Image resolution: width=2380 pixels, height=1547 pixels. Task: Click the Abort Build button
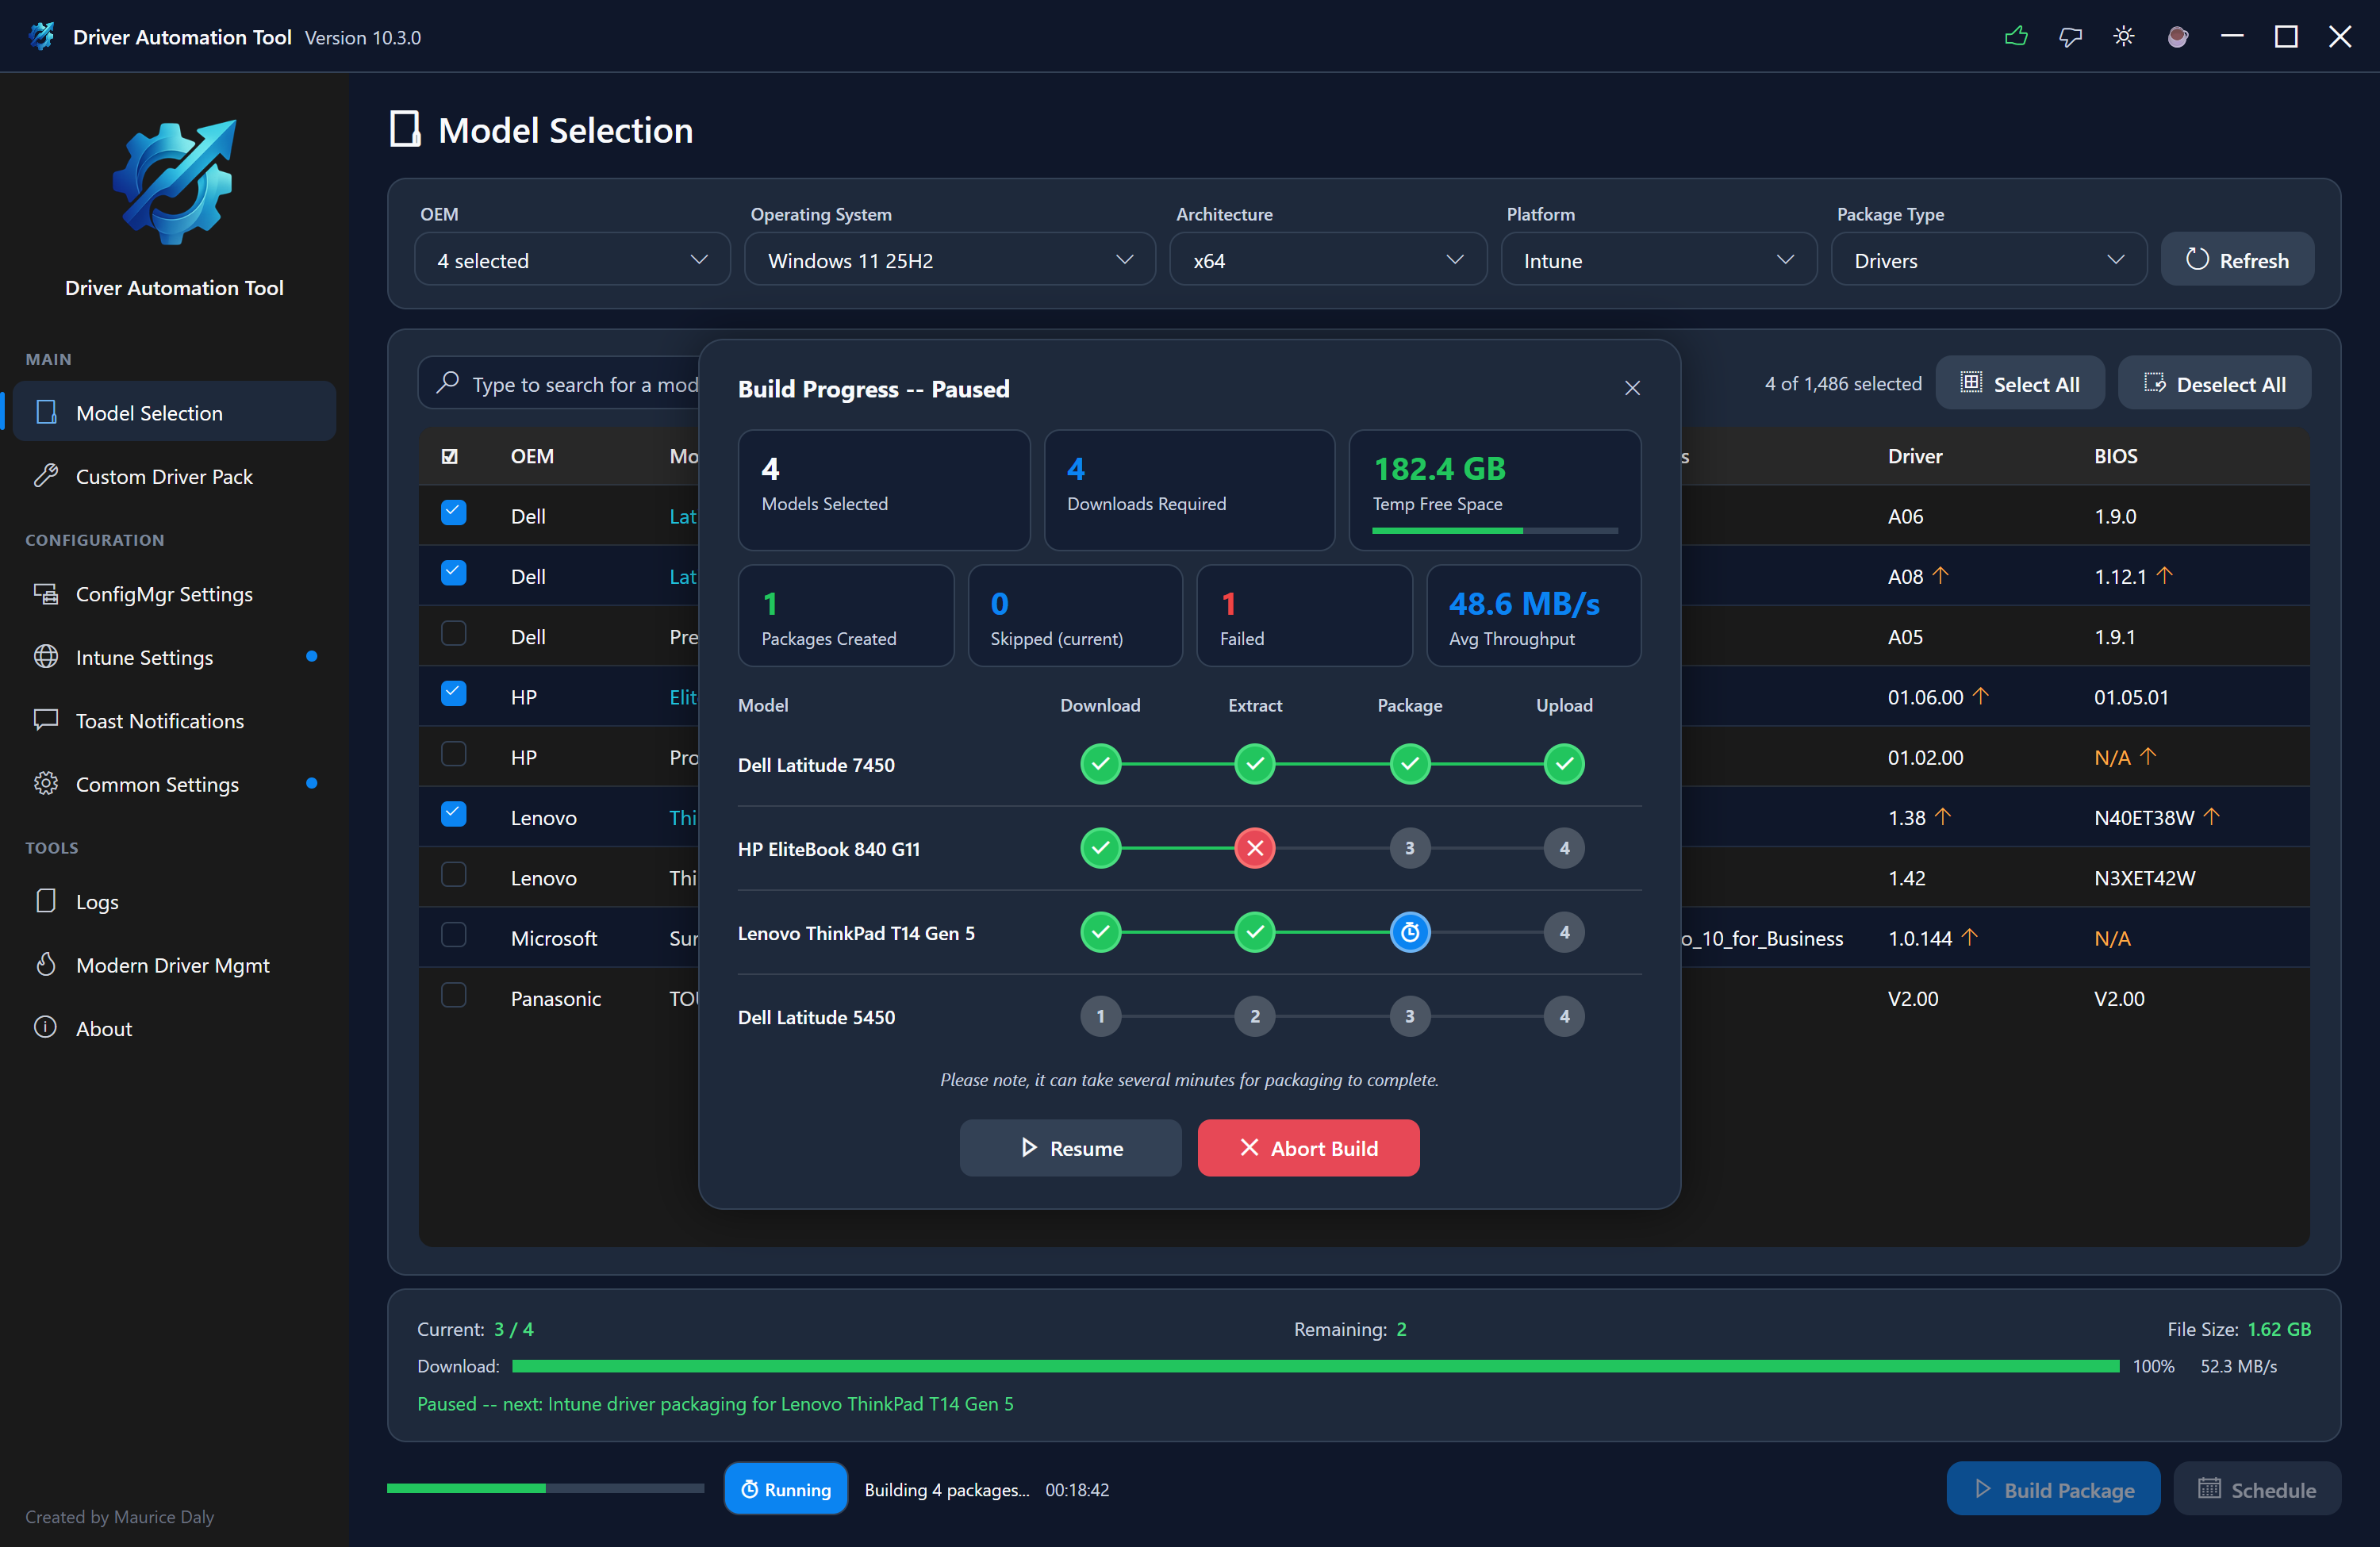(x=1308, y=1148)
